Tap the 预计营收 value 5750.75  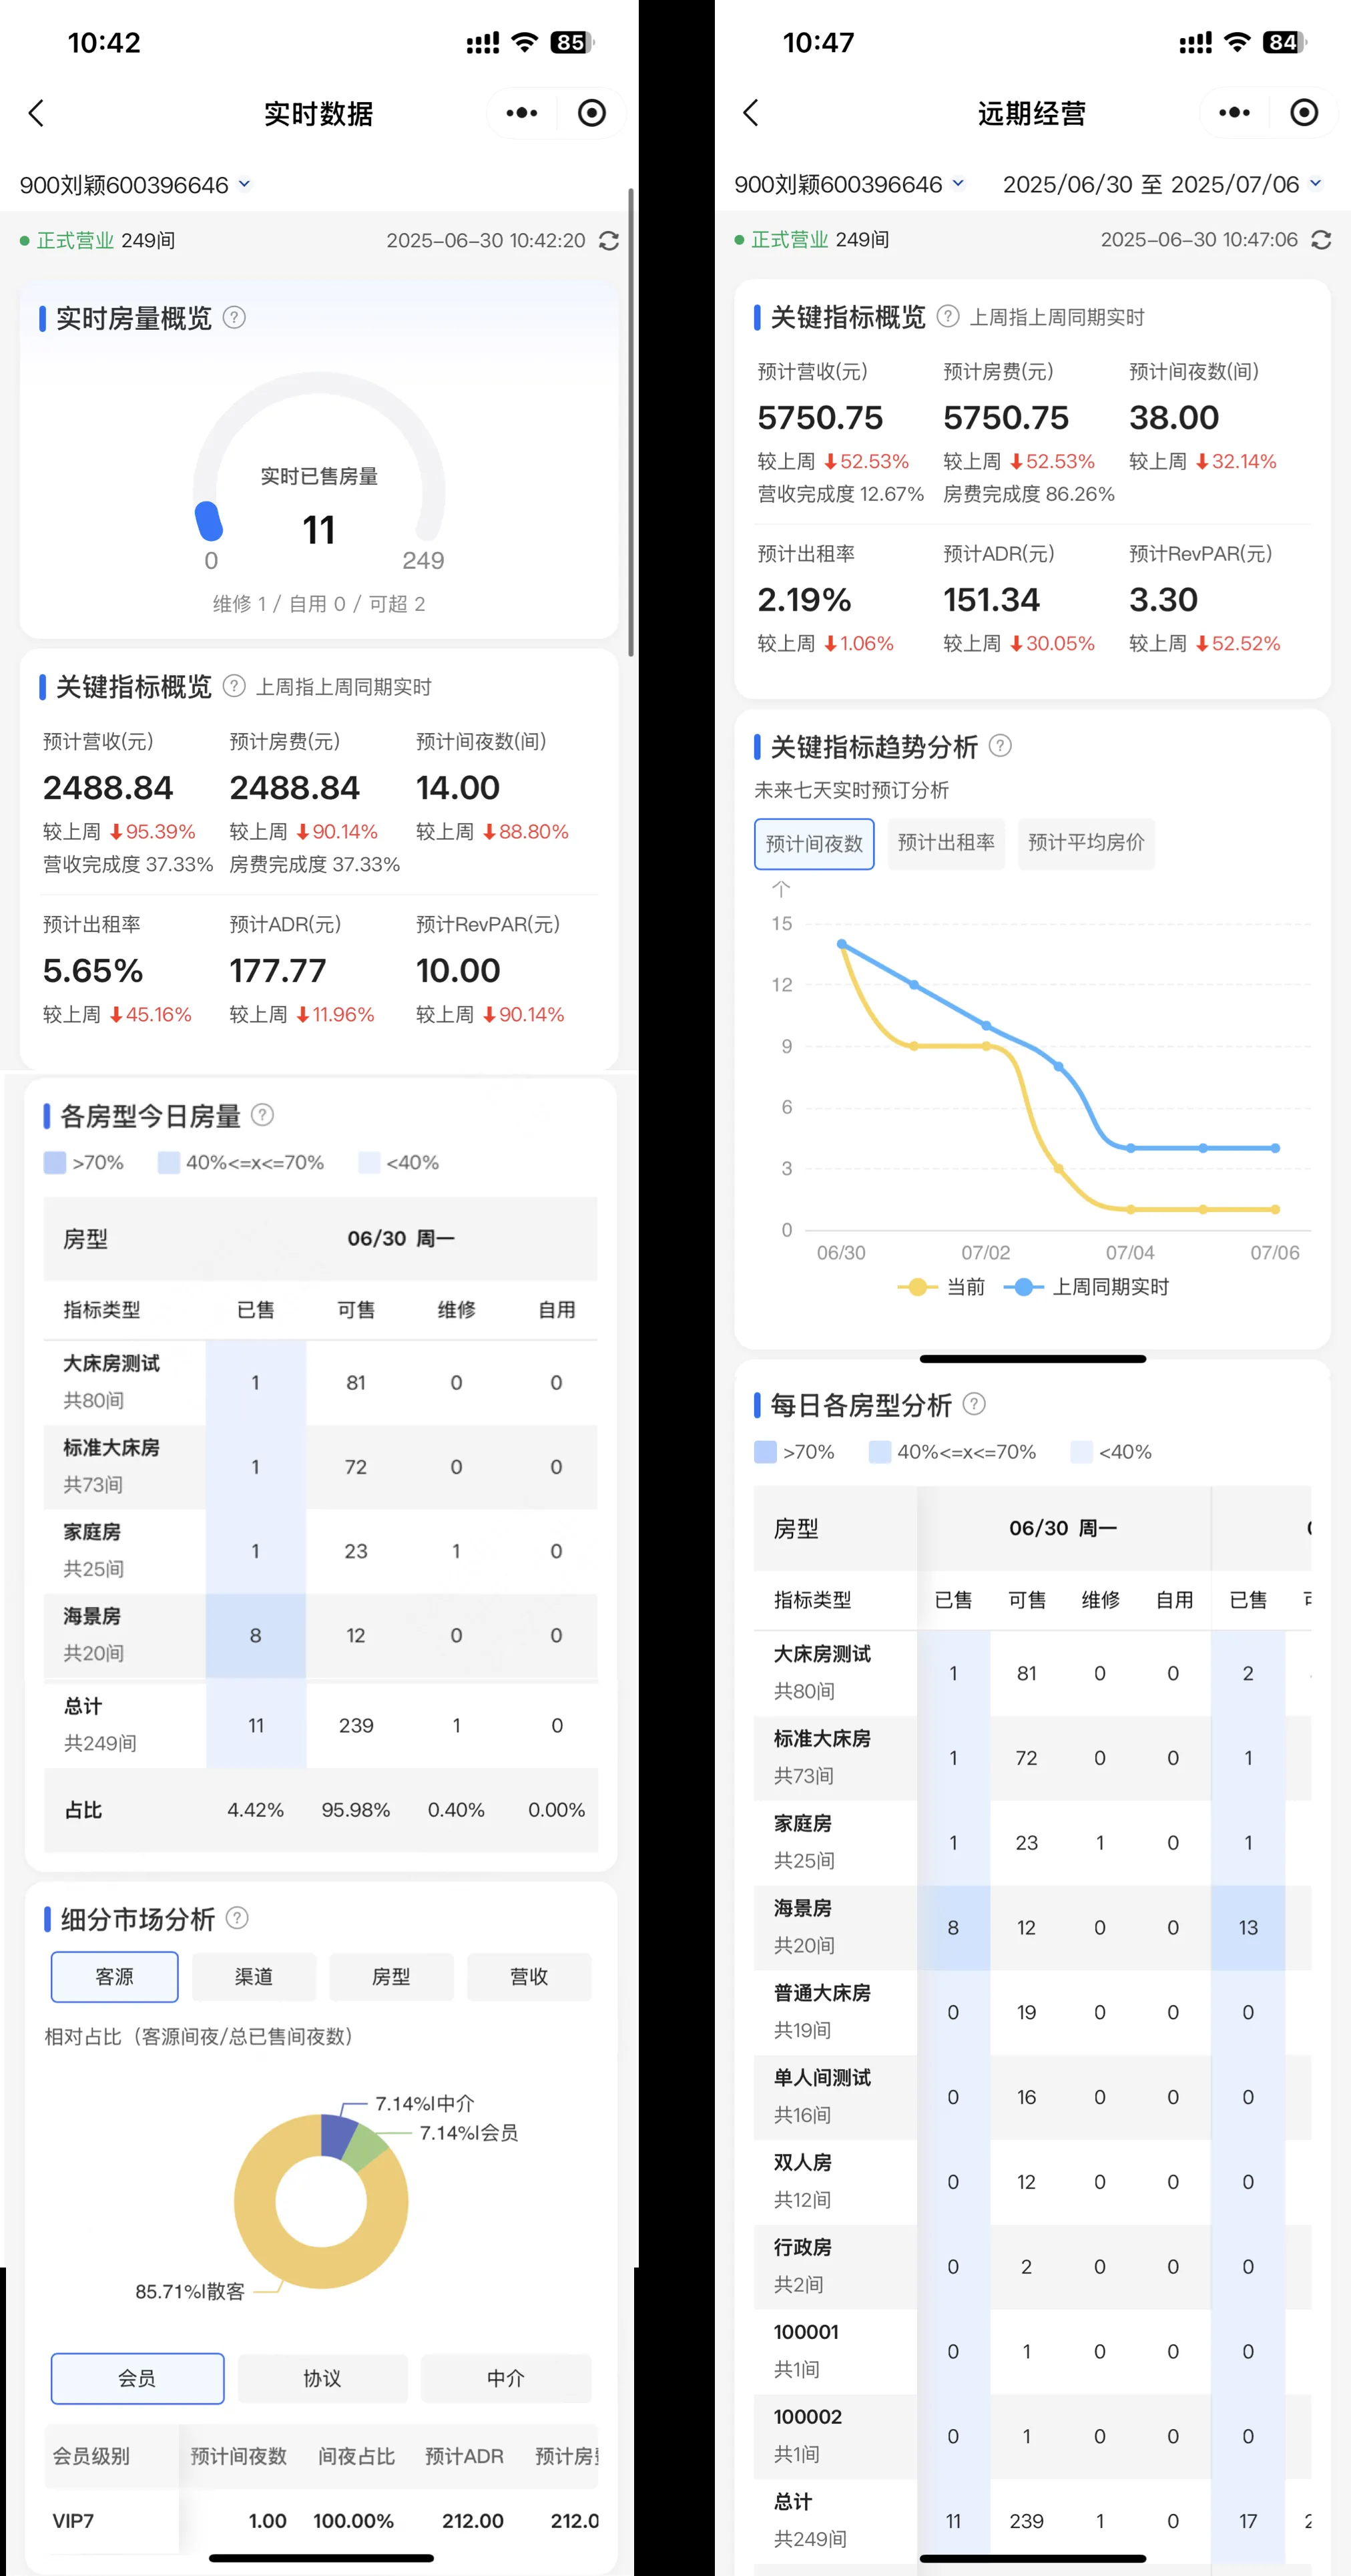coord(820,418)
